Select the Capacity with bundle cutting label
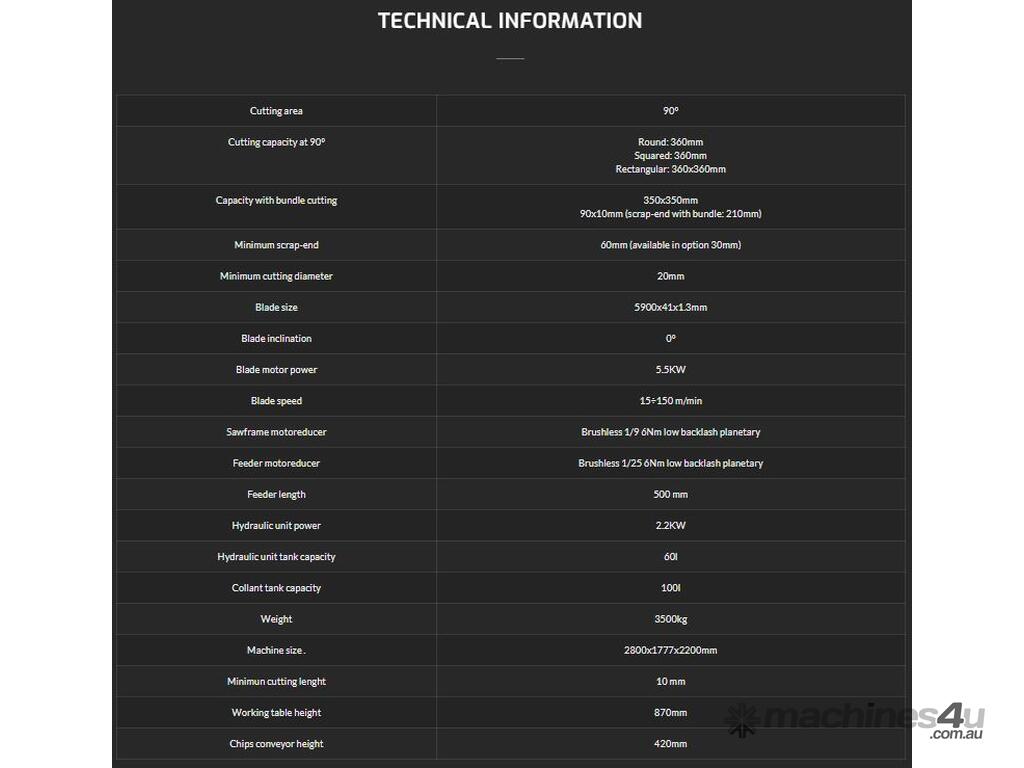The width and height of the screenshot is (1024, 768). (x=276, y=200)
